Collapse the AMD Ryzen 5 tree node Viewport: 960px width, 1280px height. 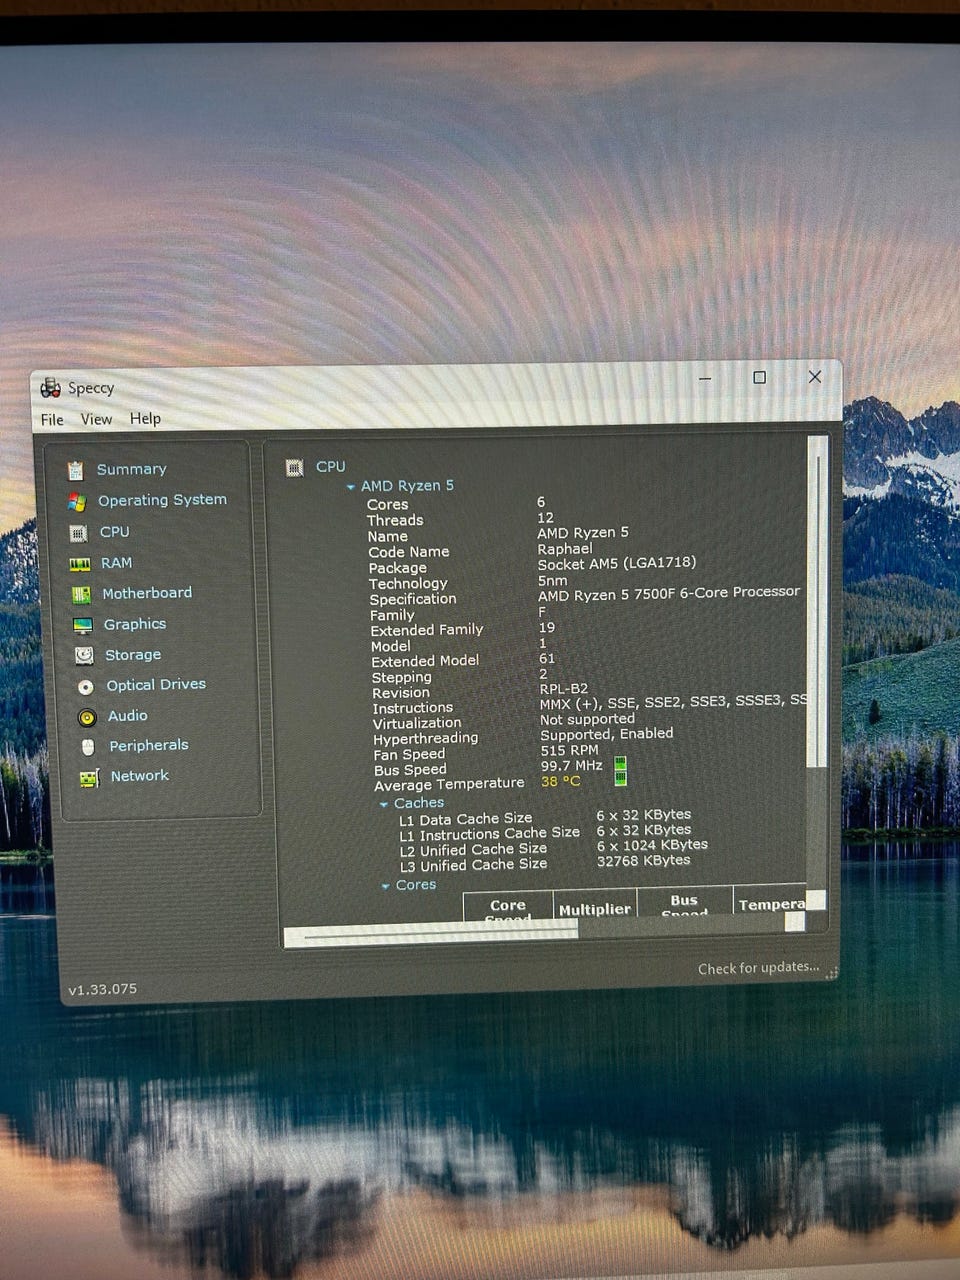point(350,487)
